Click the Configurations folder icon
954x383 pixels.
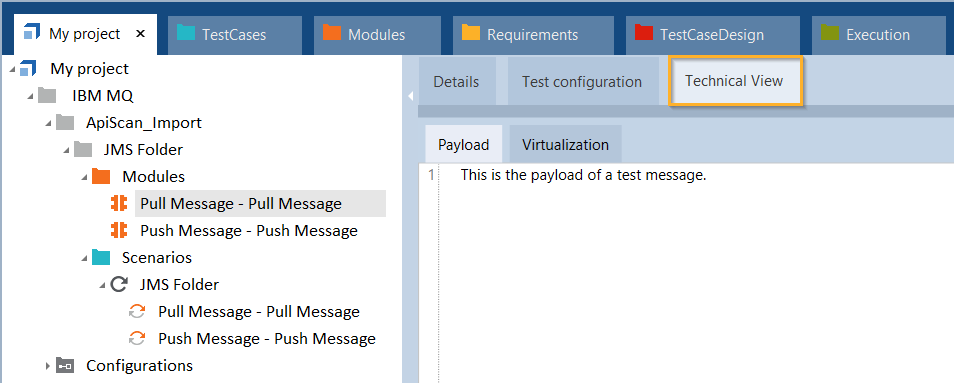(x=64, y=365)
